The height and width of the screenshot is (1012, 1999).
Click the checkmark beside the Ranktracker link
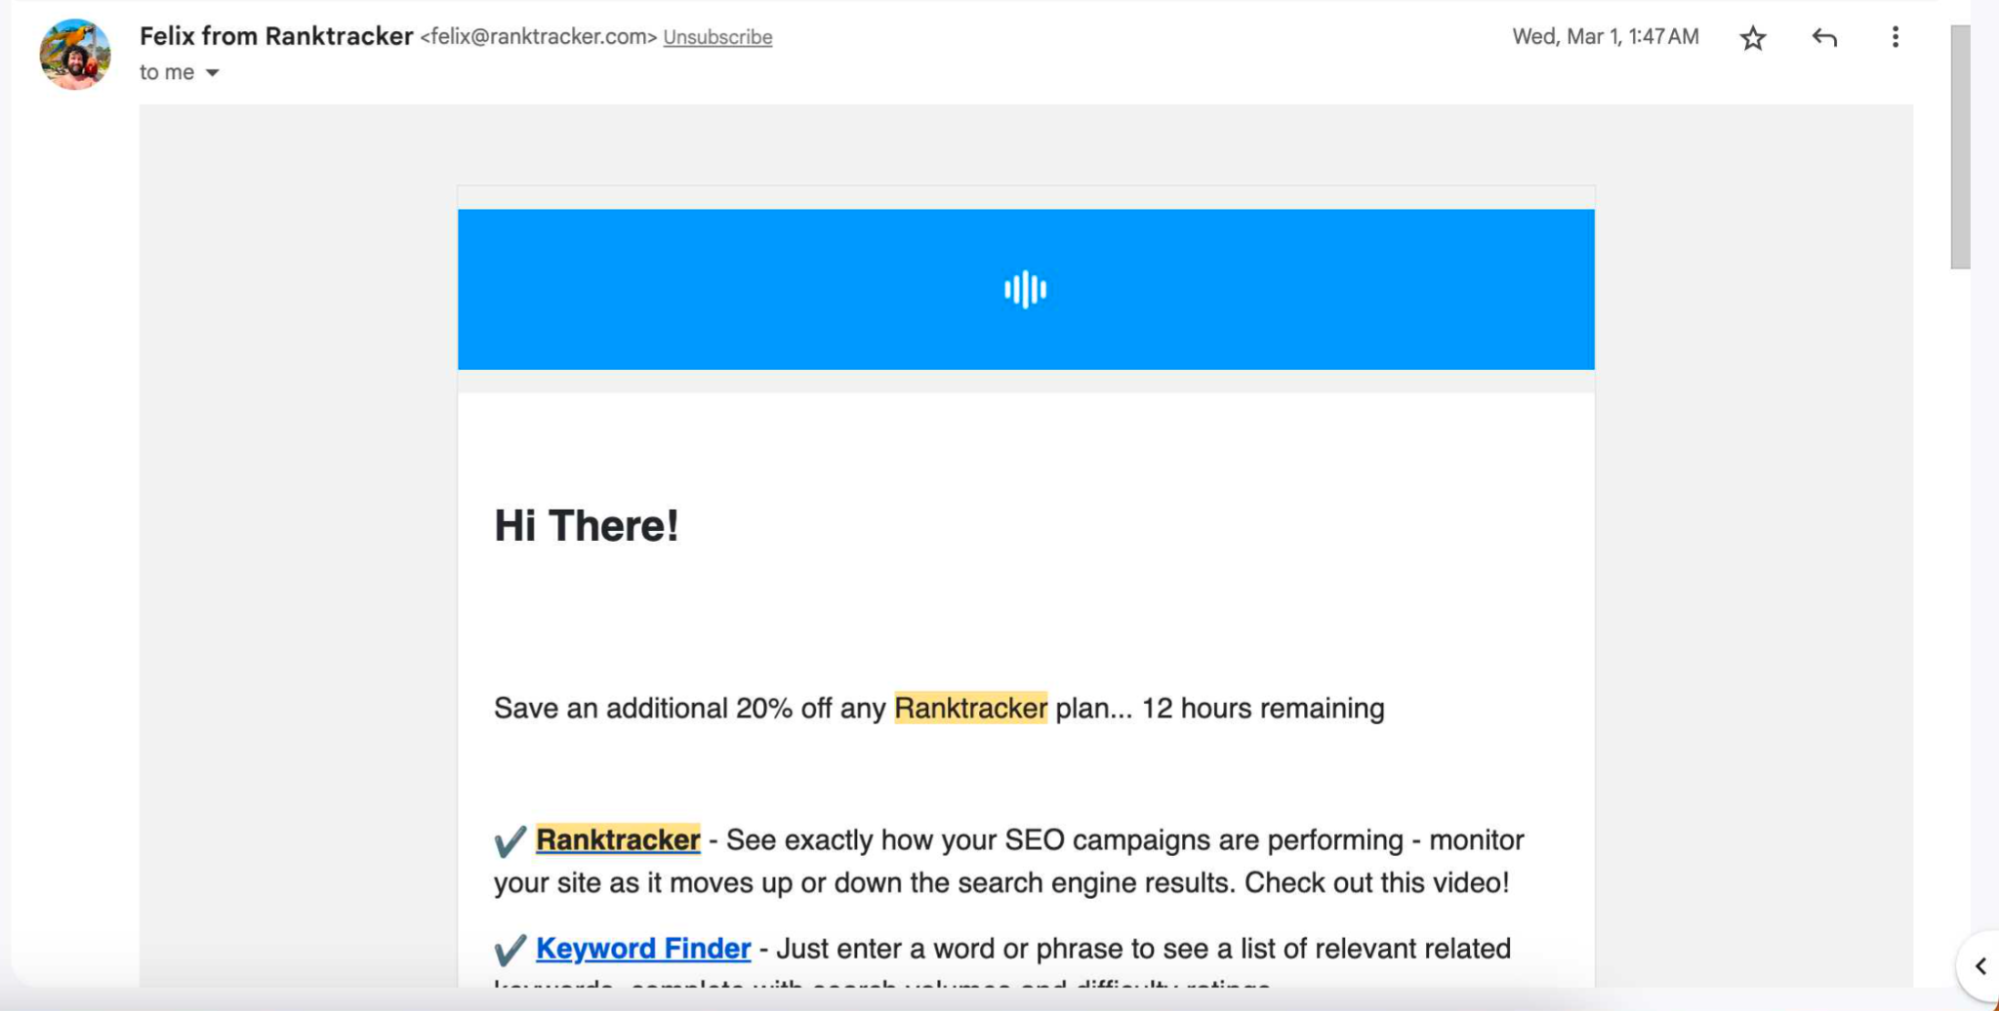pos(510,841)
